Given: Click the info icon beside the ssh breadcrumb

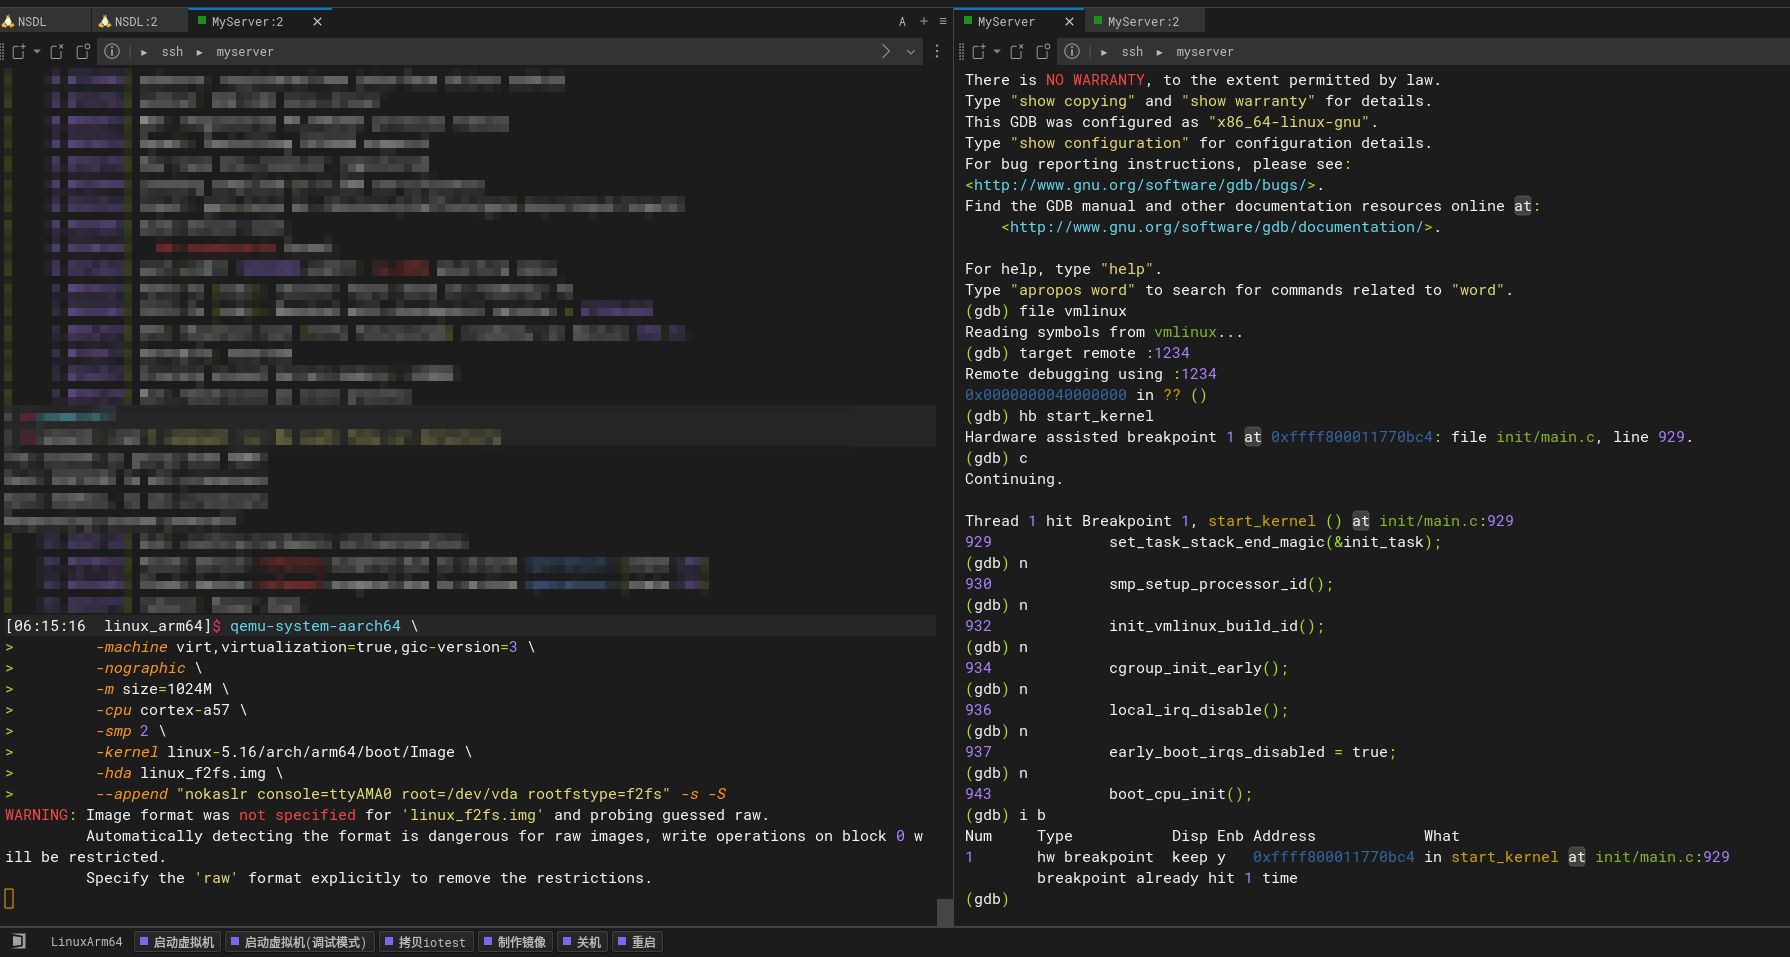Looking at the screenshot, I should pyautogui.click(x=112, y=51).
